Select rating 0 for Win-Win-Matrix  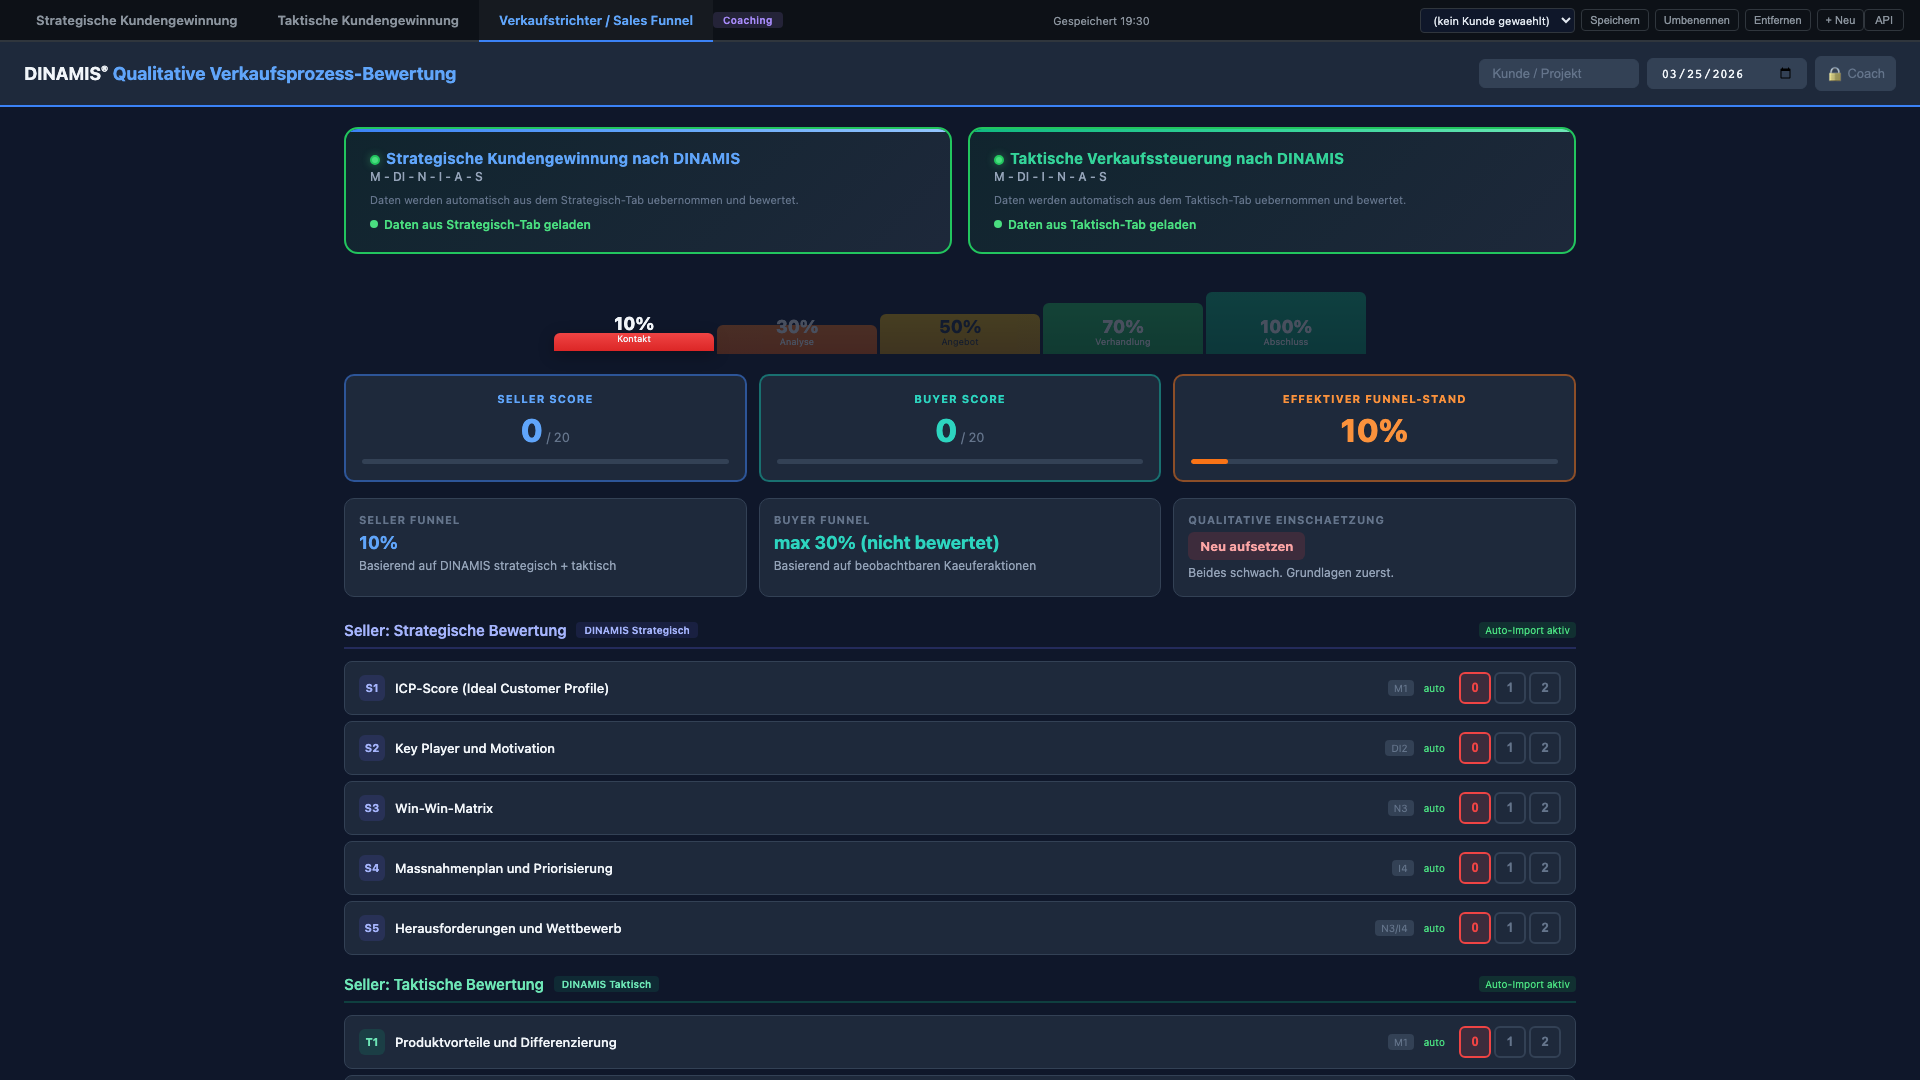1474,808
